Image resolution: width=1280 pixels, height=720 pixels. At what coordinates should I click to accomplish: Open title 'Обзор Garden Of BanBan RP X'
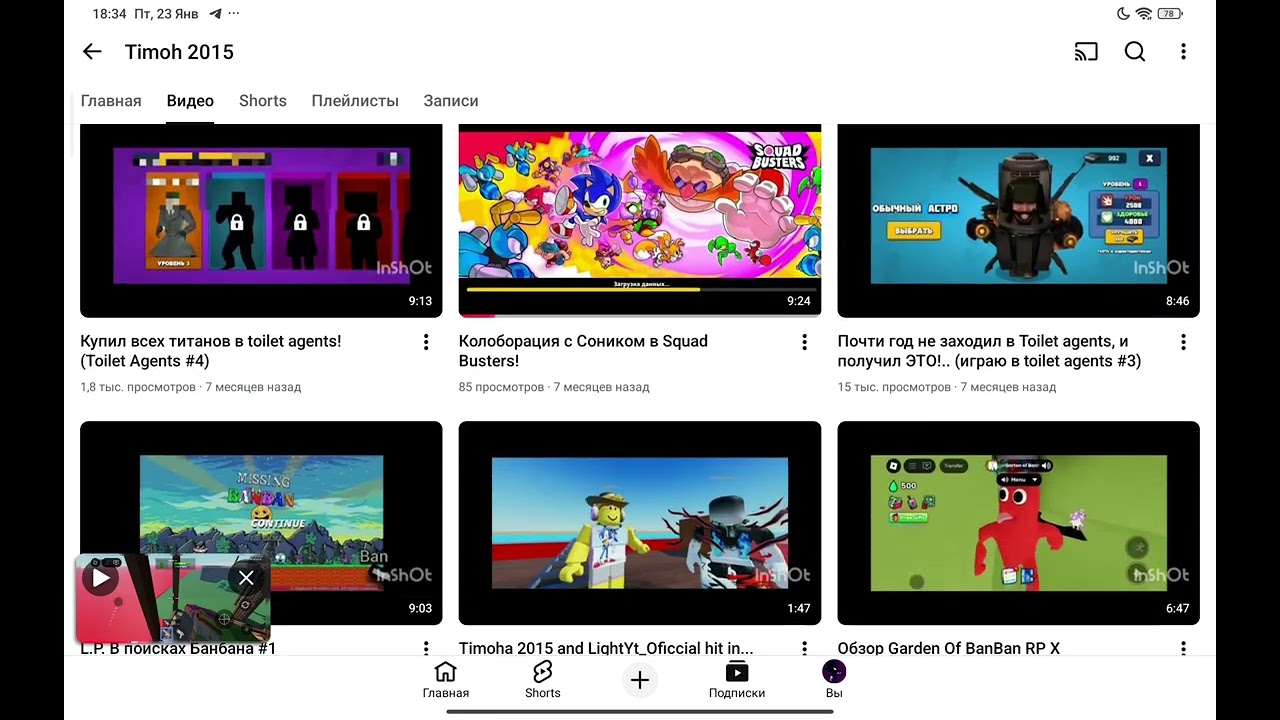pyautogui.click(x=949, y=648)
